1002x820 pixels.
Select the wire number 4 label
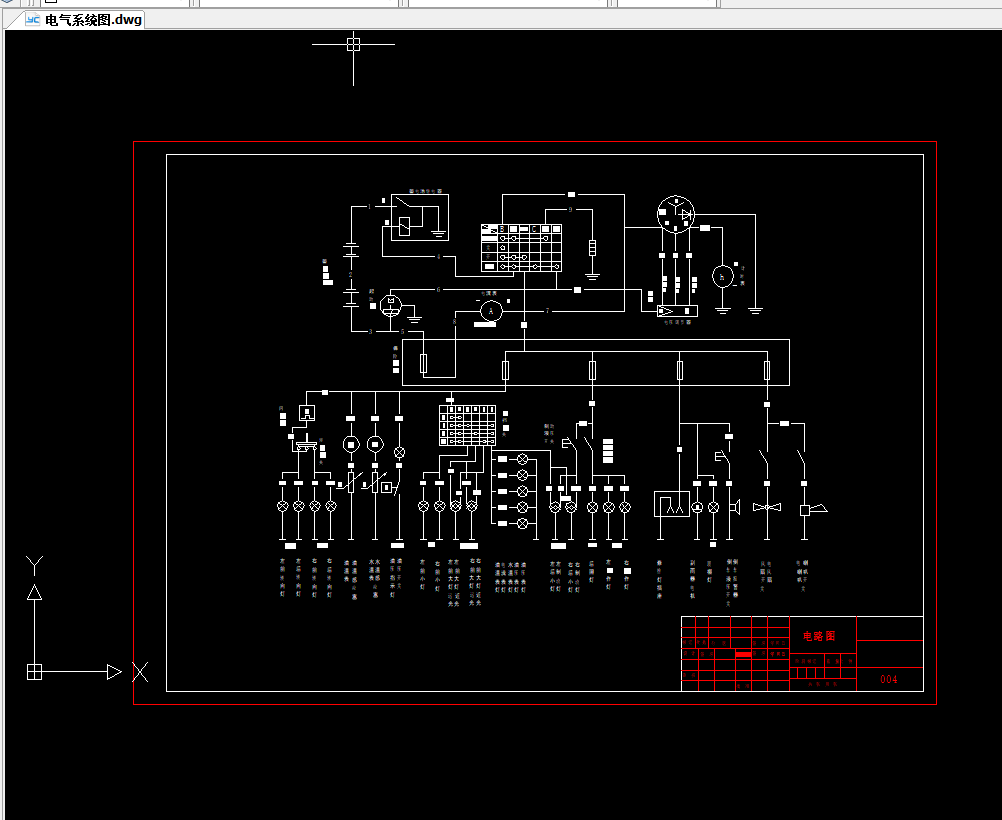coord(438,257)
